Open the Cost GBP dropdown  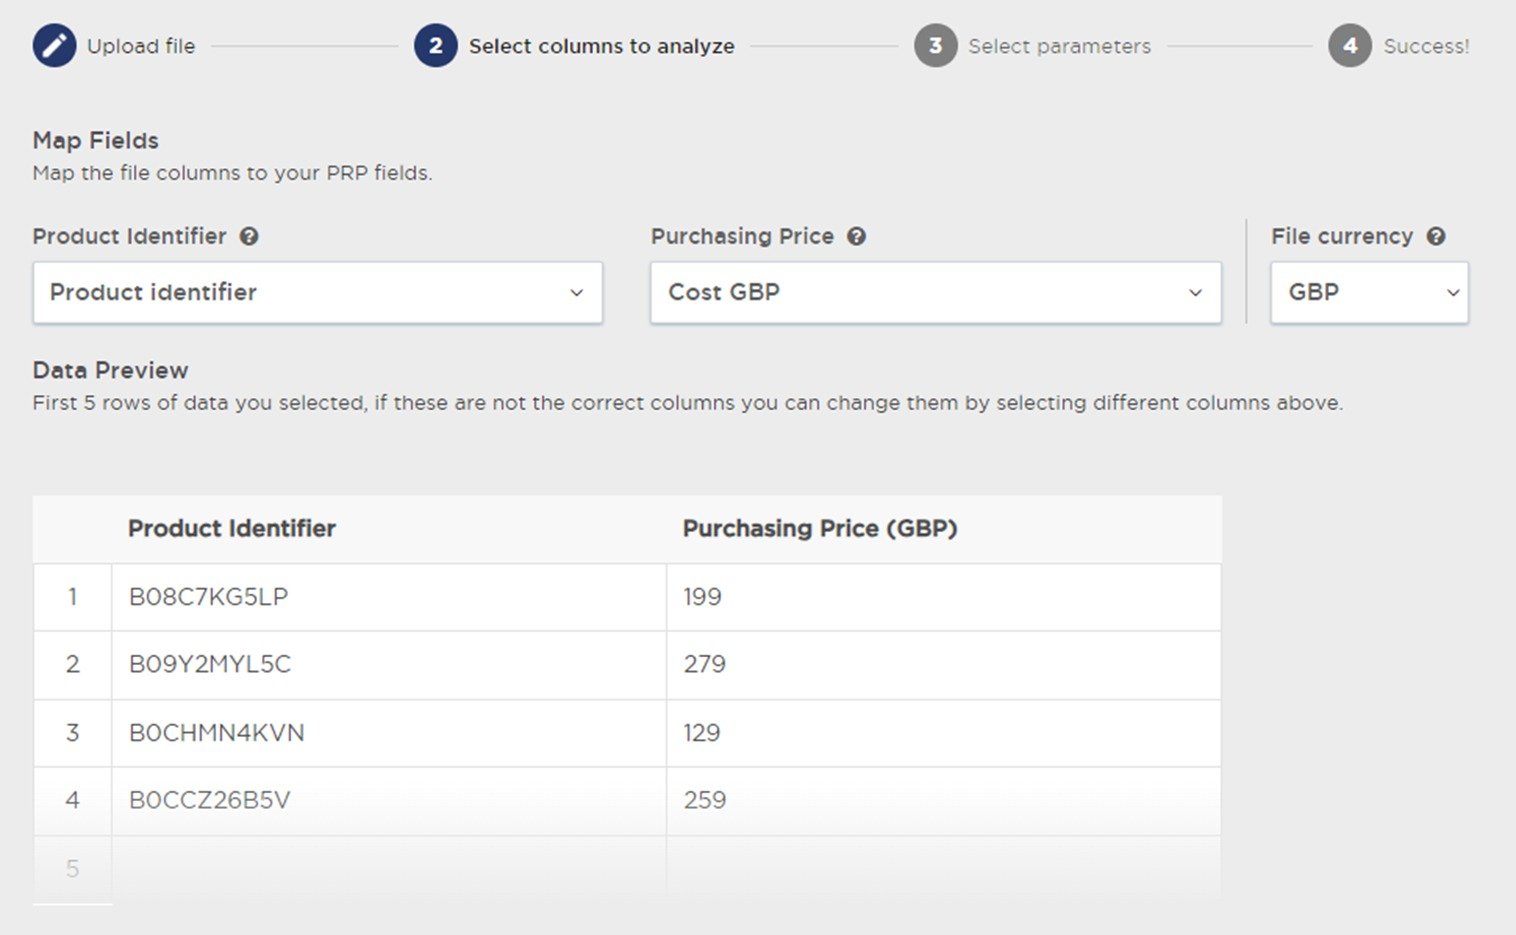[935, 293]
